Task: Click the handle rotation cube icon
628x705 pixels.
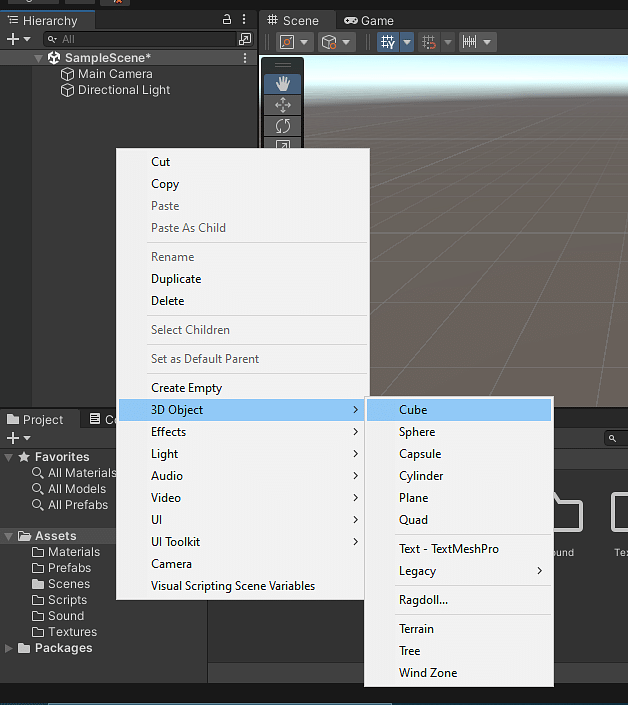Action: coord(329,42)
